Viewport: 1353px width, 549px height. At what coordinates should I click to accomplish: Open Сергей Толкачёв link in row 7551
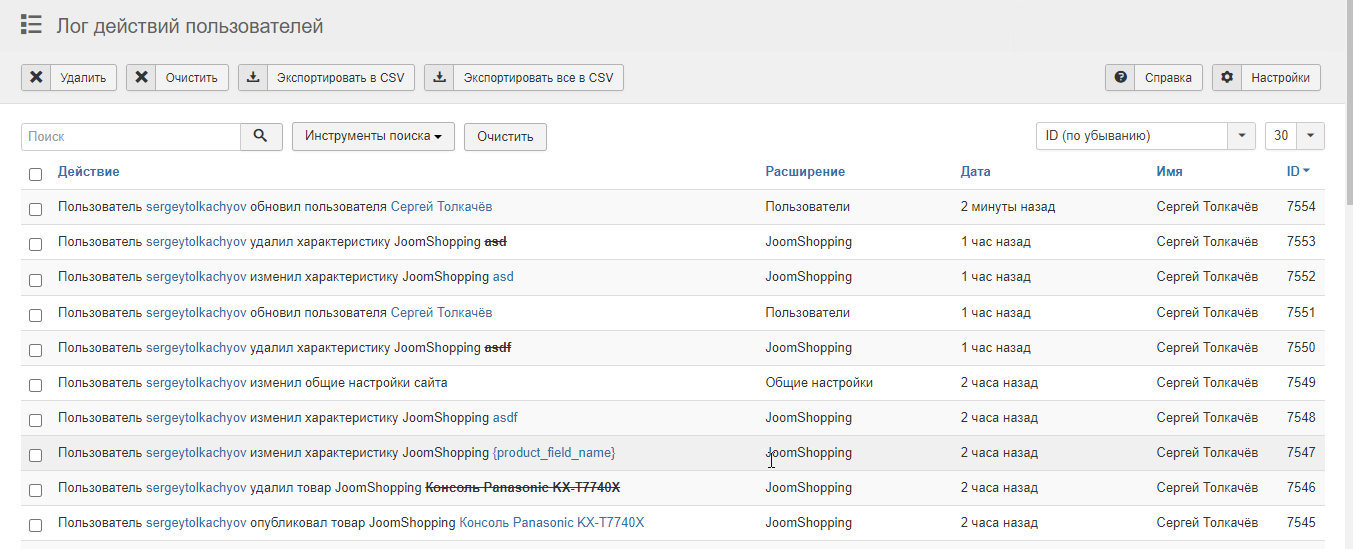pos(441,313)
